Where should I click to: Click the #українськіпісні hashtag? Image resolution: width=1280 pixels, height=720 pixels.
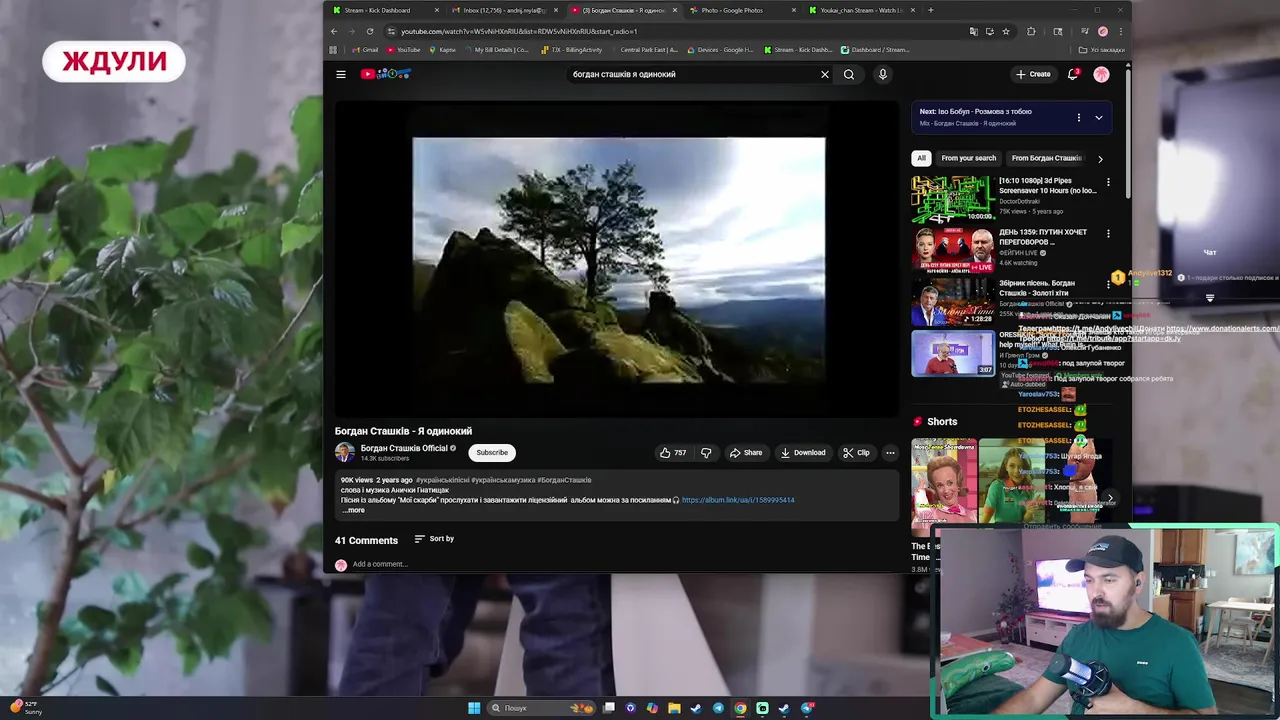pyautogui.click(x=443, y=480)
